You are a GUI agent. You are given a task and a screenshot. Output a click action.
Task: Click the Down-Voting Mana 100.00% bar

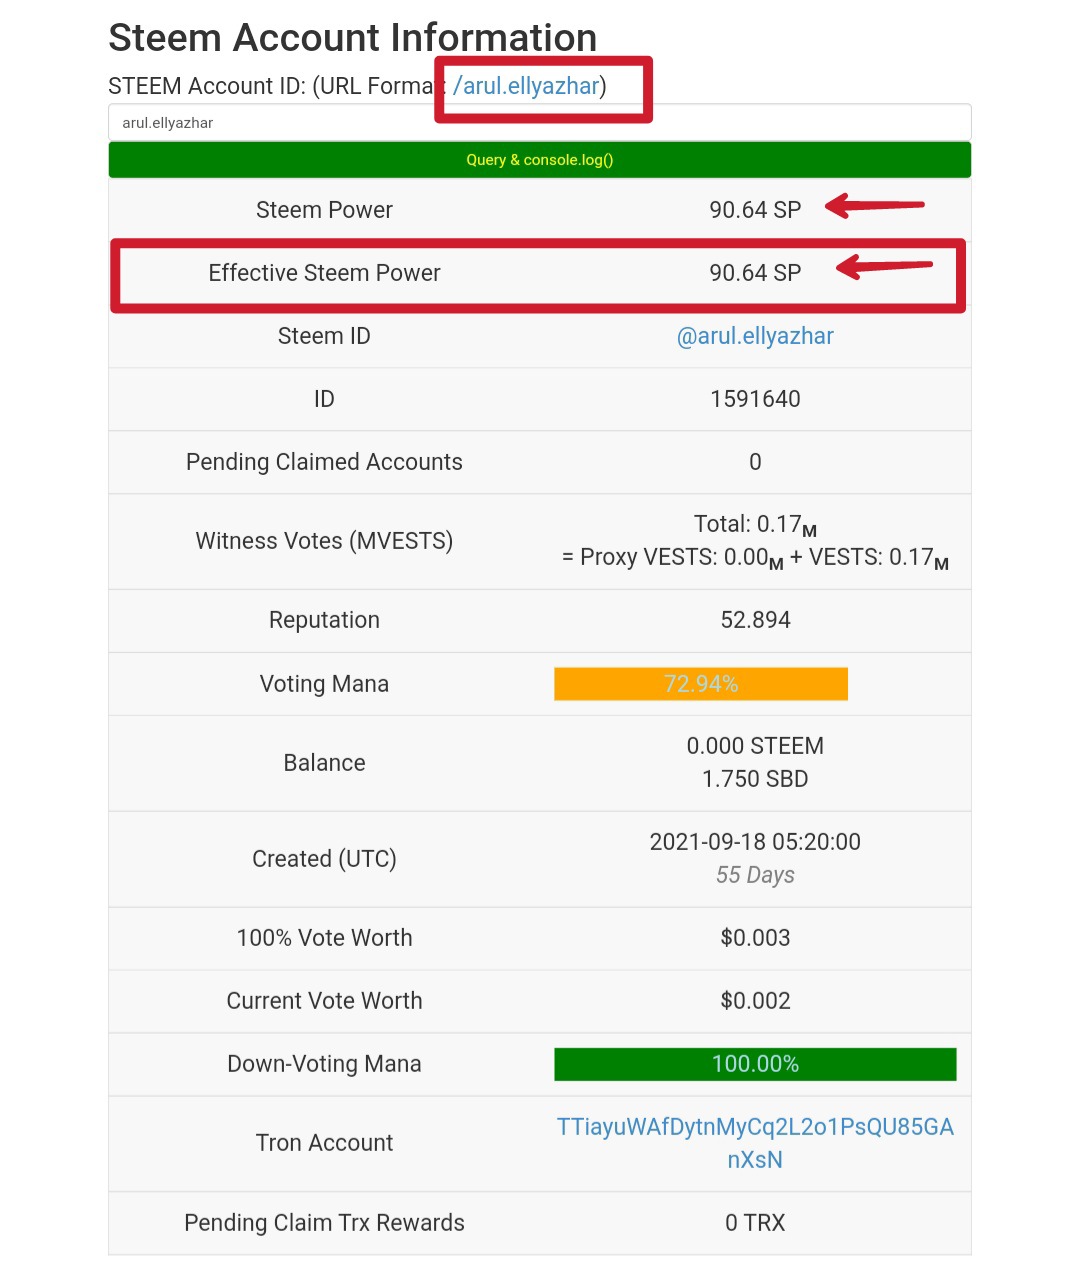pos(755,1064)
